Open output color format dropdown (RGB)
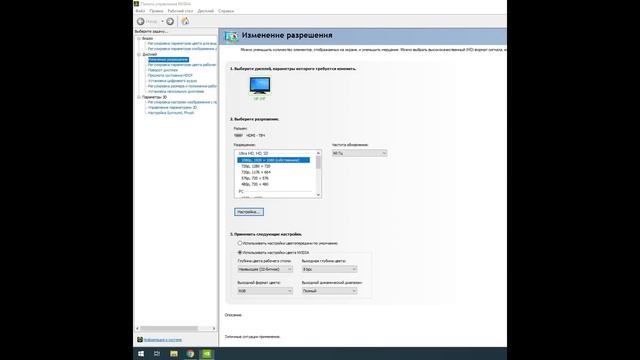The height and width of the screenshot is (360, 640). click(265, 291)
